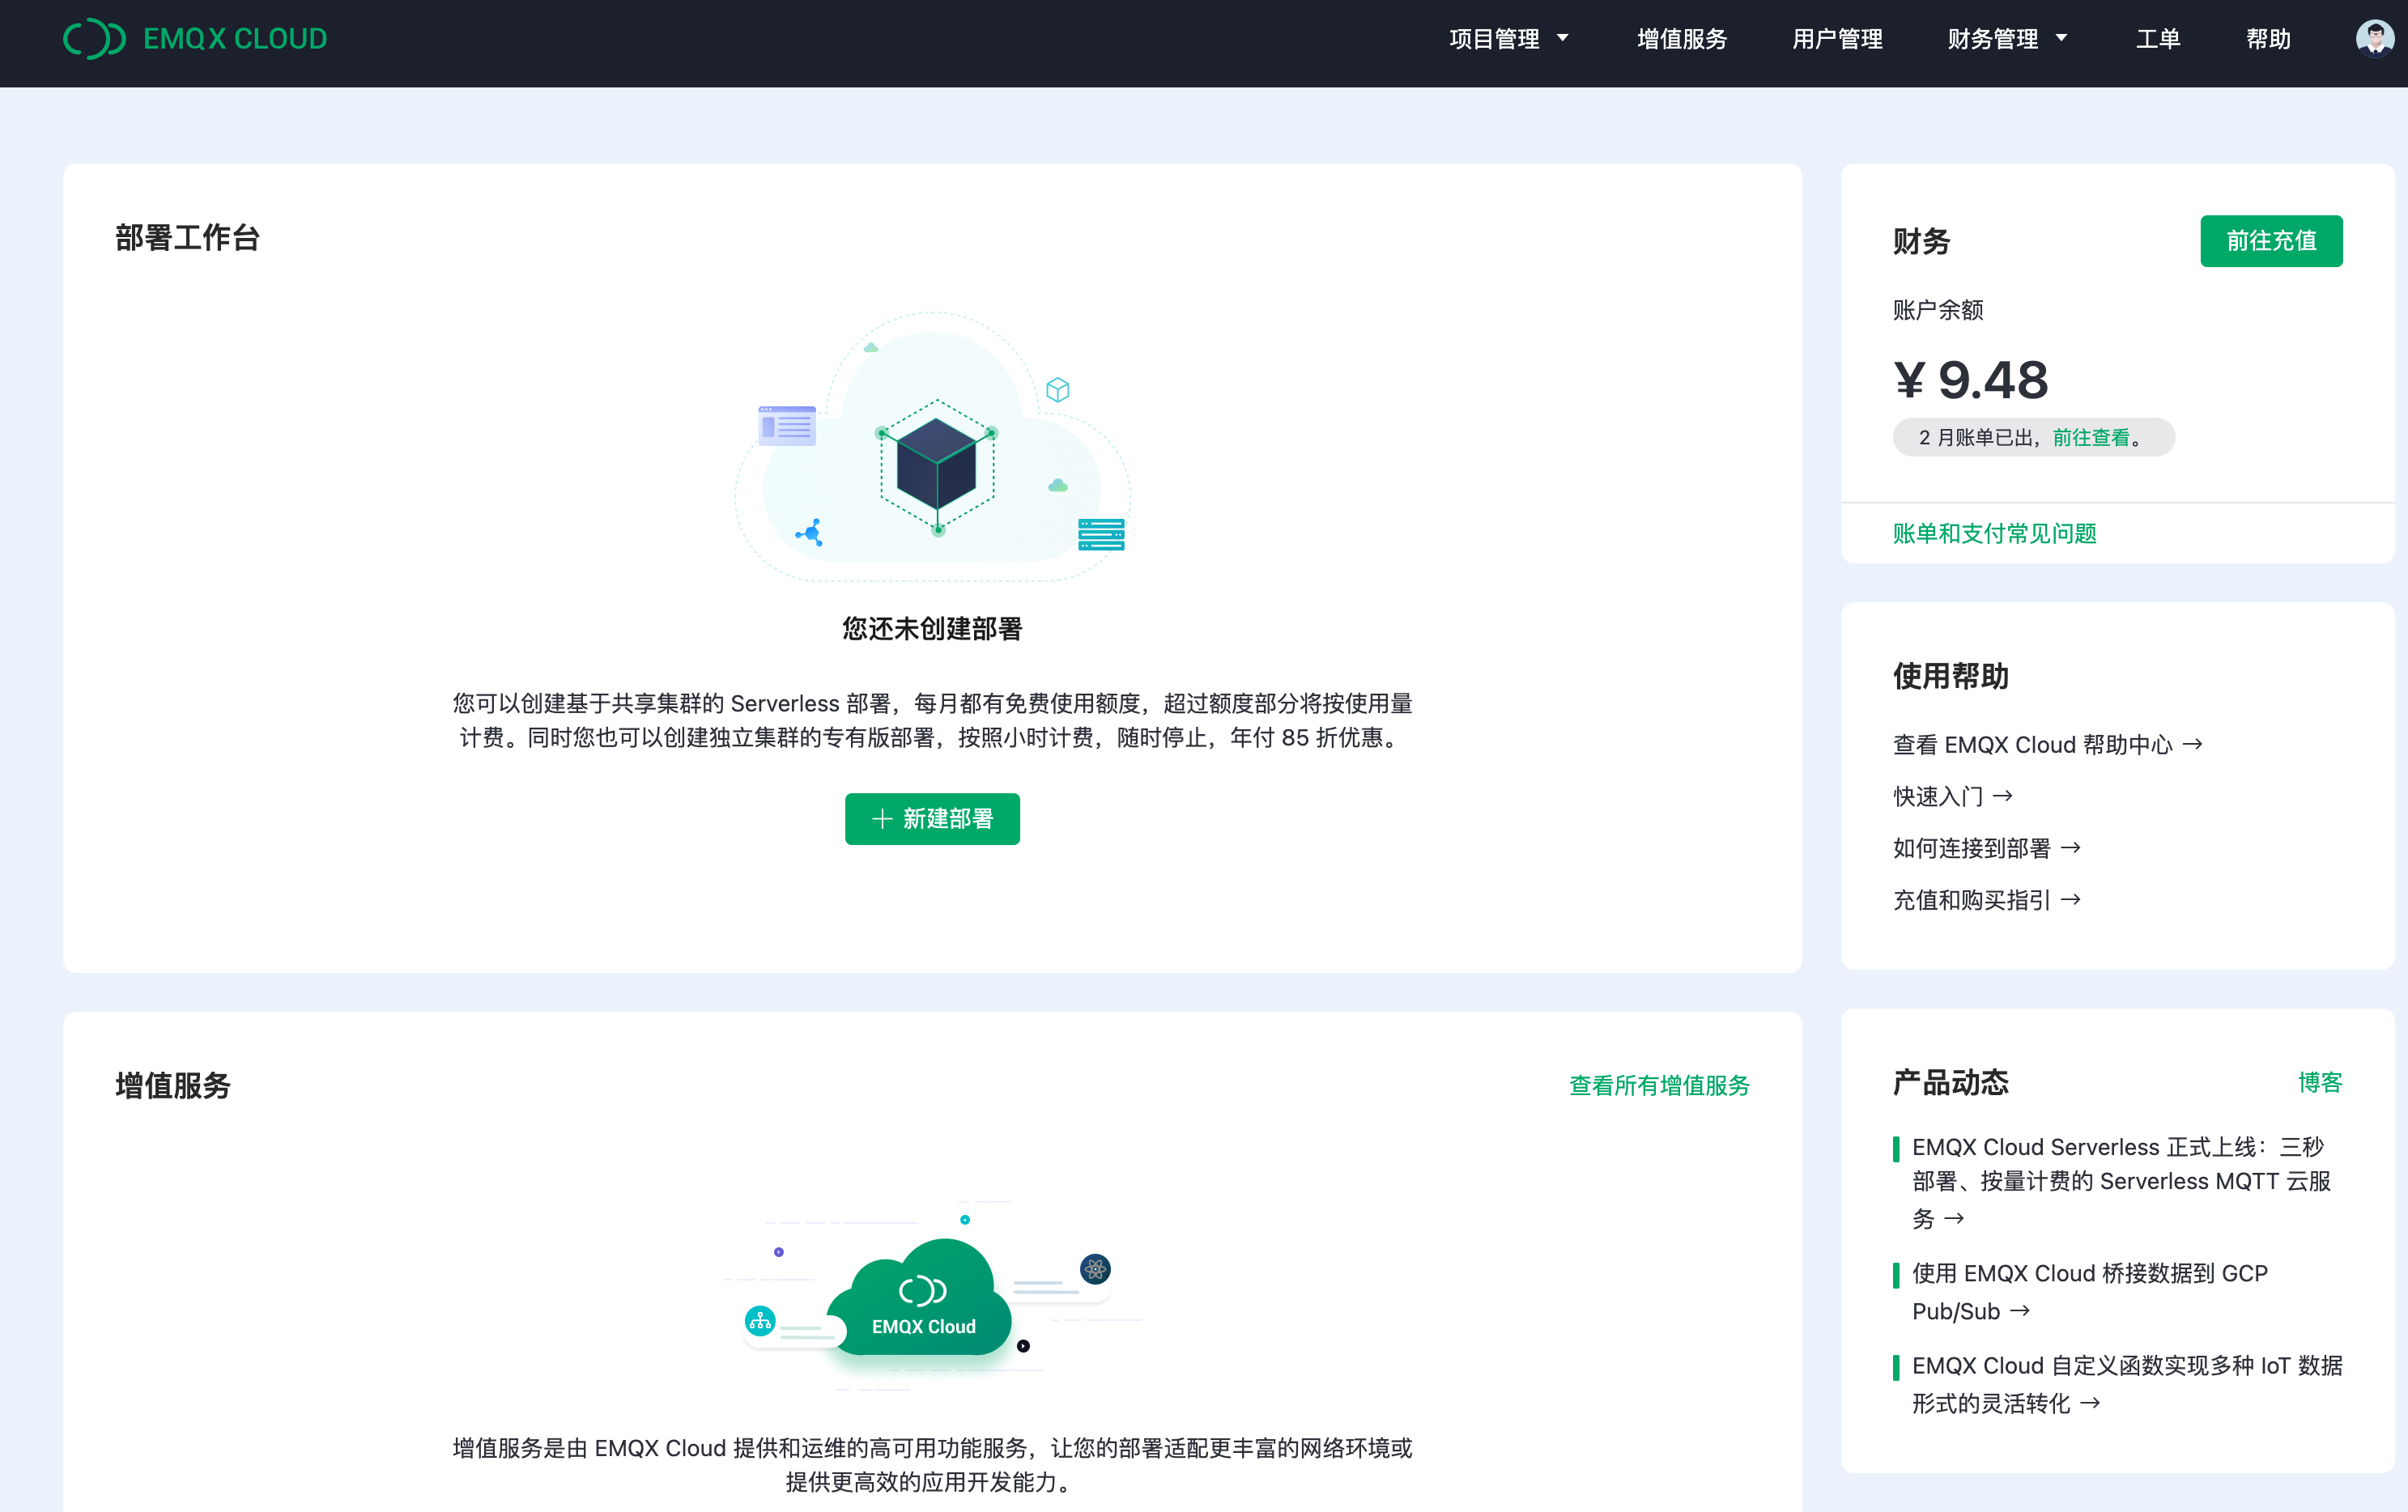Open 工单 from the navigation bar
Image resolution: width=2408 pixels, height=1512 pixels.
[x=2158, y=38]
